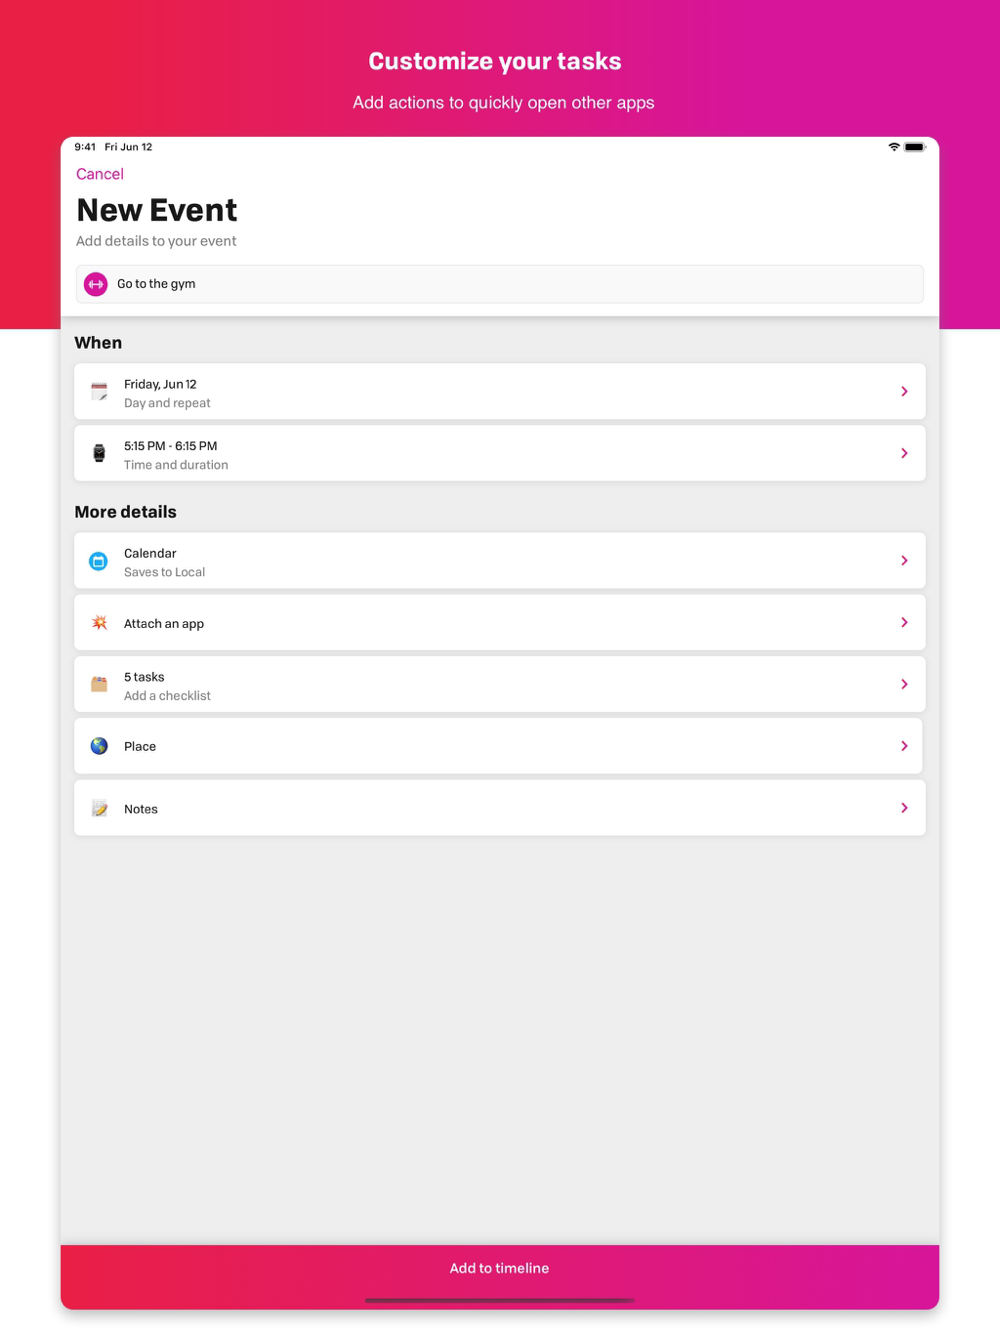Expand the Place row chevron
1000x1334 pixels.
pyautogui.click(x=904, y=746)
